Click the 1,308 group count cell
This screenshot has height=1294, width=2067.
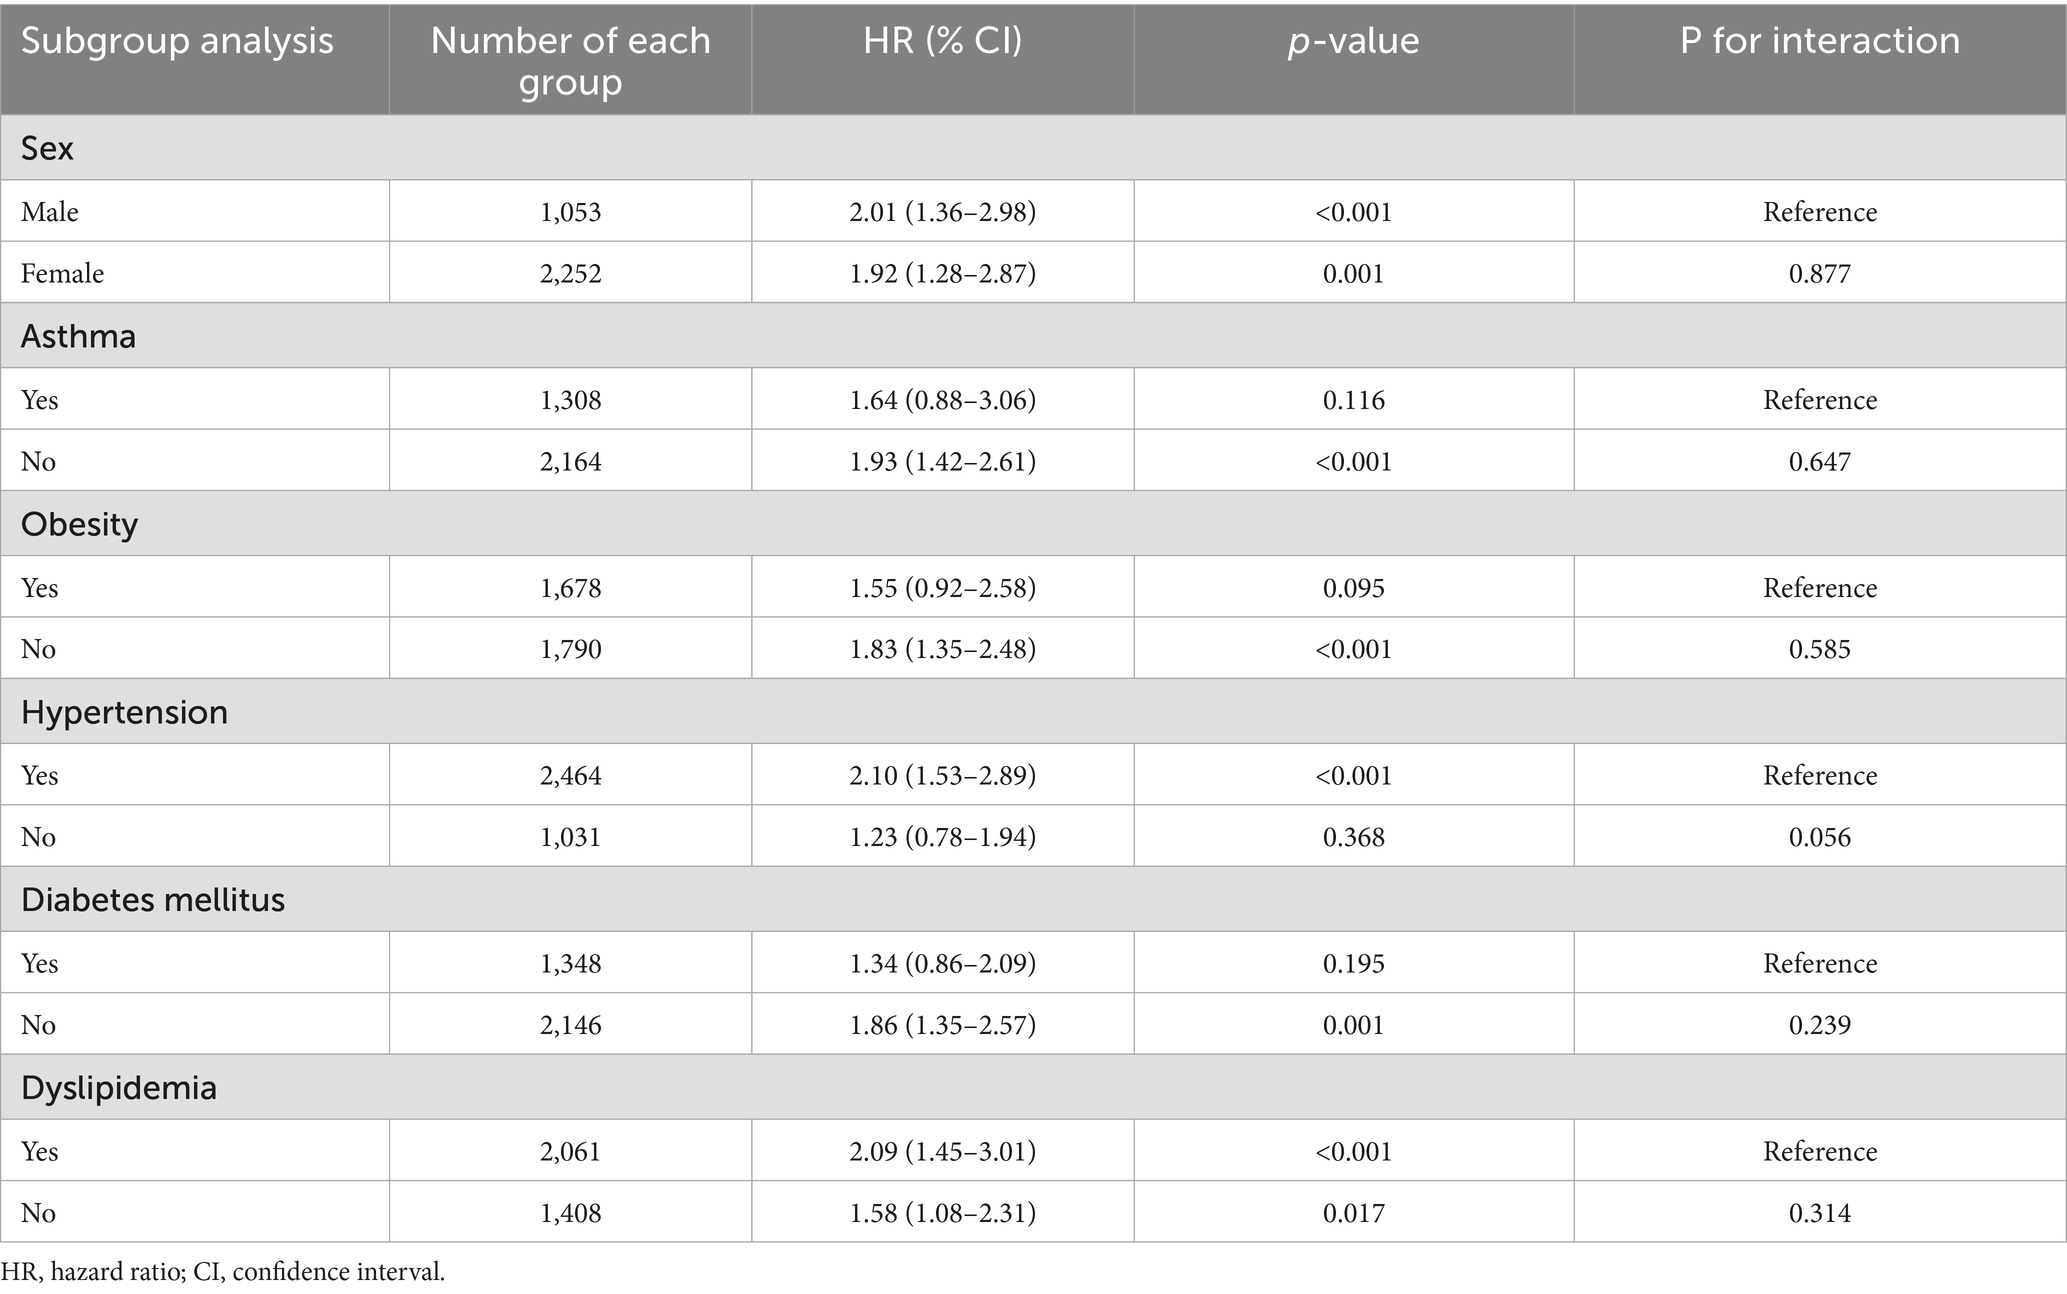point(570,400)
